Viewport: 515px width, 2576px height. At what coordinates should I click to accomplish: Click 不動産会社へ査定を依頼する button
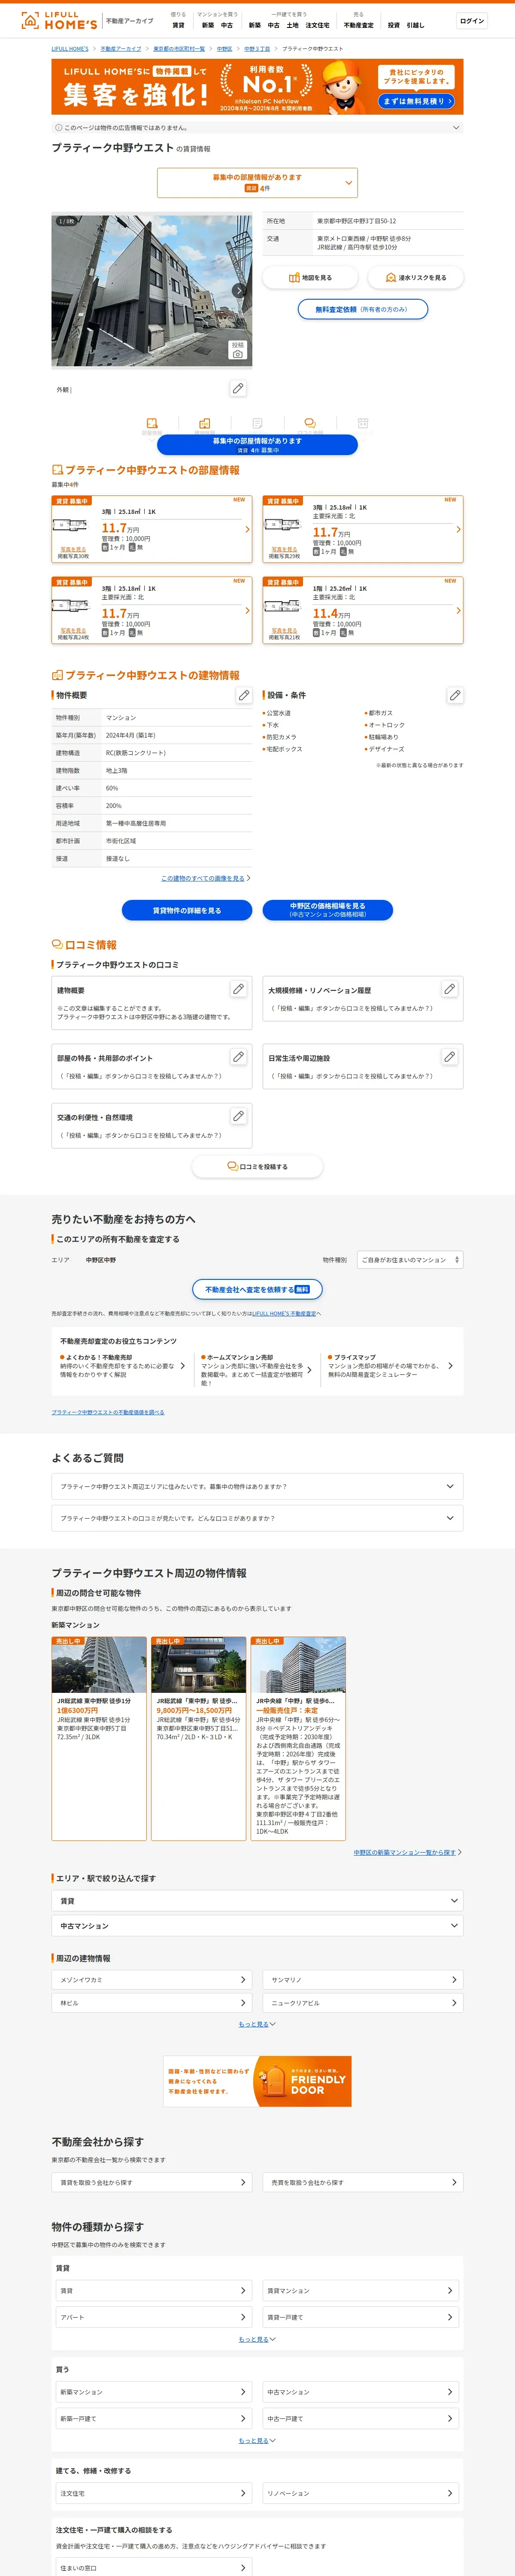[257, 1289]
